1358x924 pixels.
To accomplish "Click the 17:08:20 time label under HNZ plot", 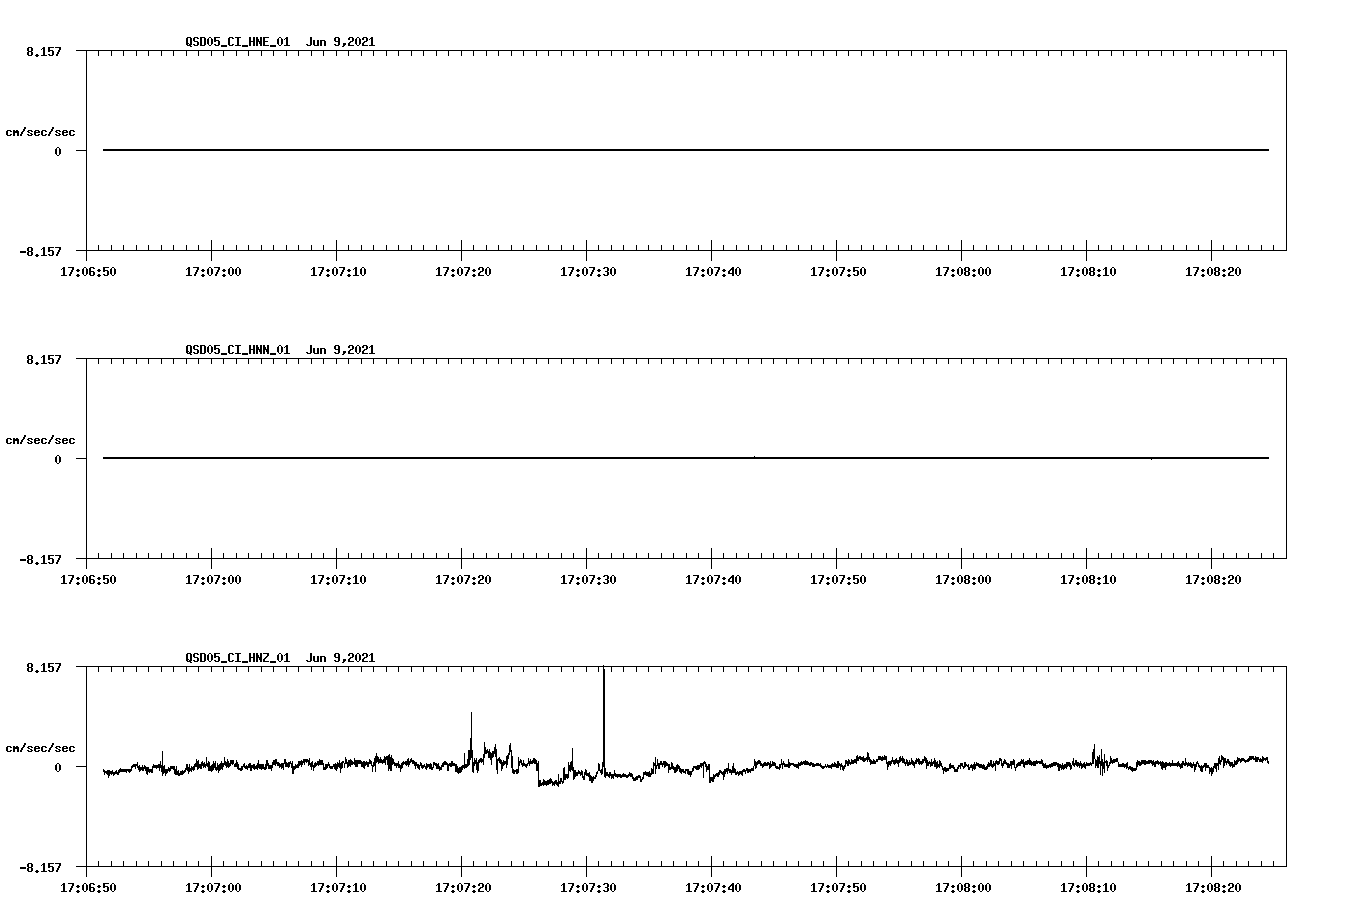I will pyautogui.click(x=1213, y=887).
